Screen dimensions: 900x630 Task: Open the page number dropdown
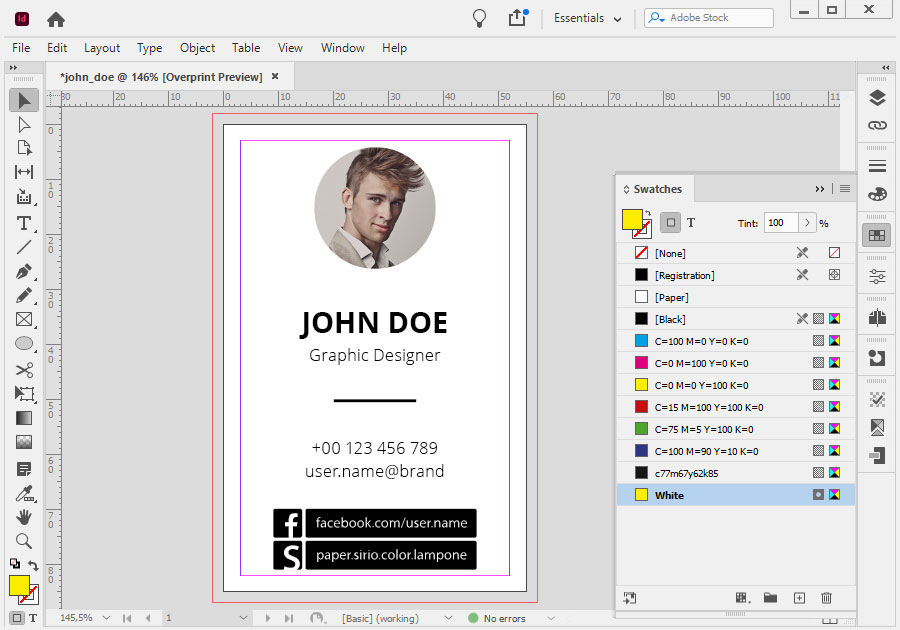coord(243,618)
